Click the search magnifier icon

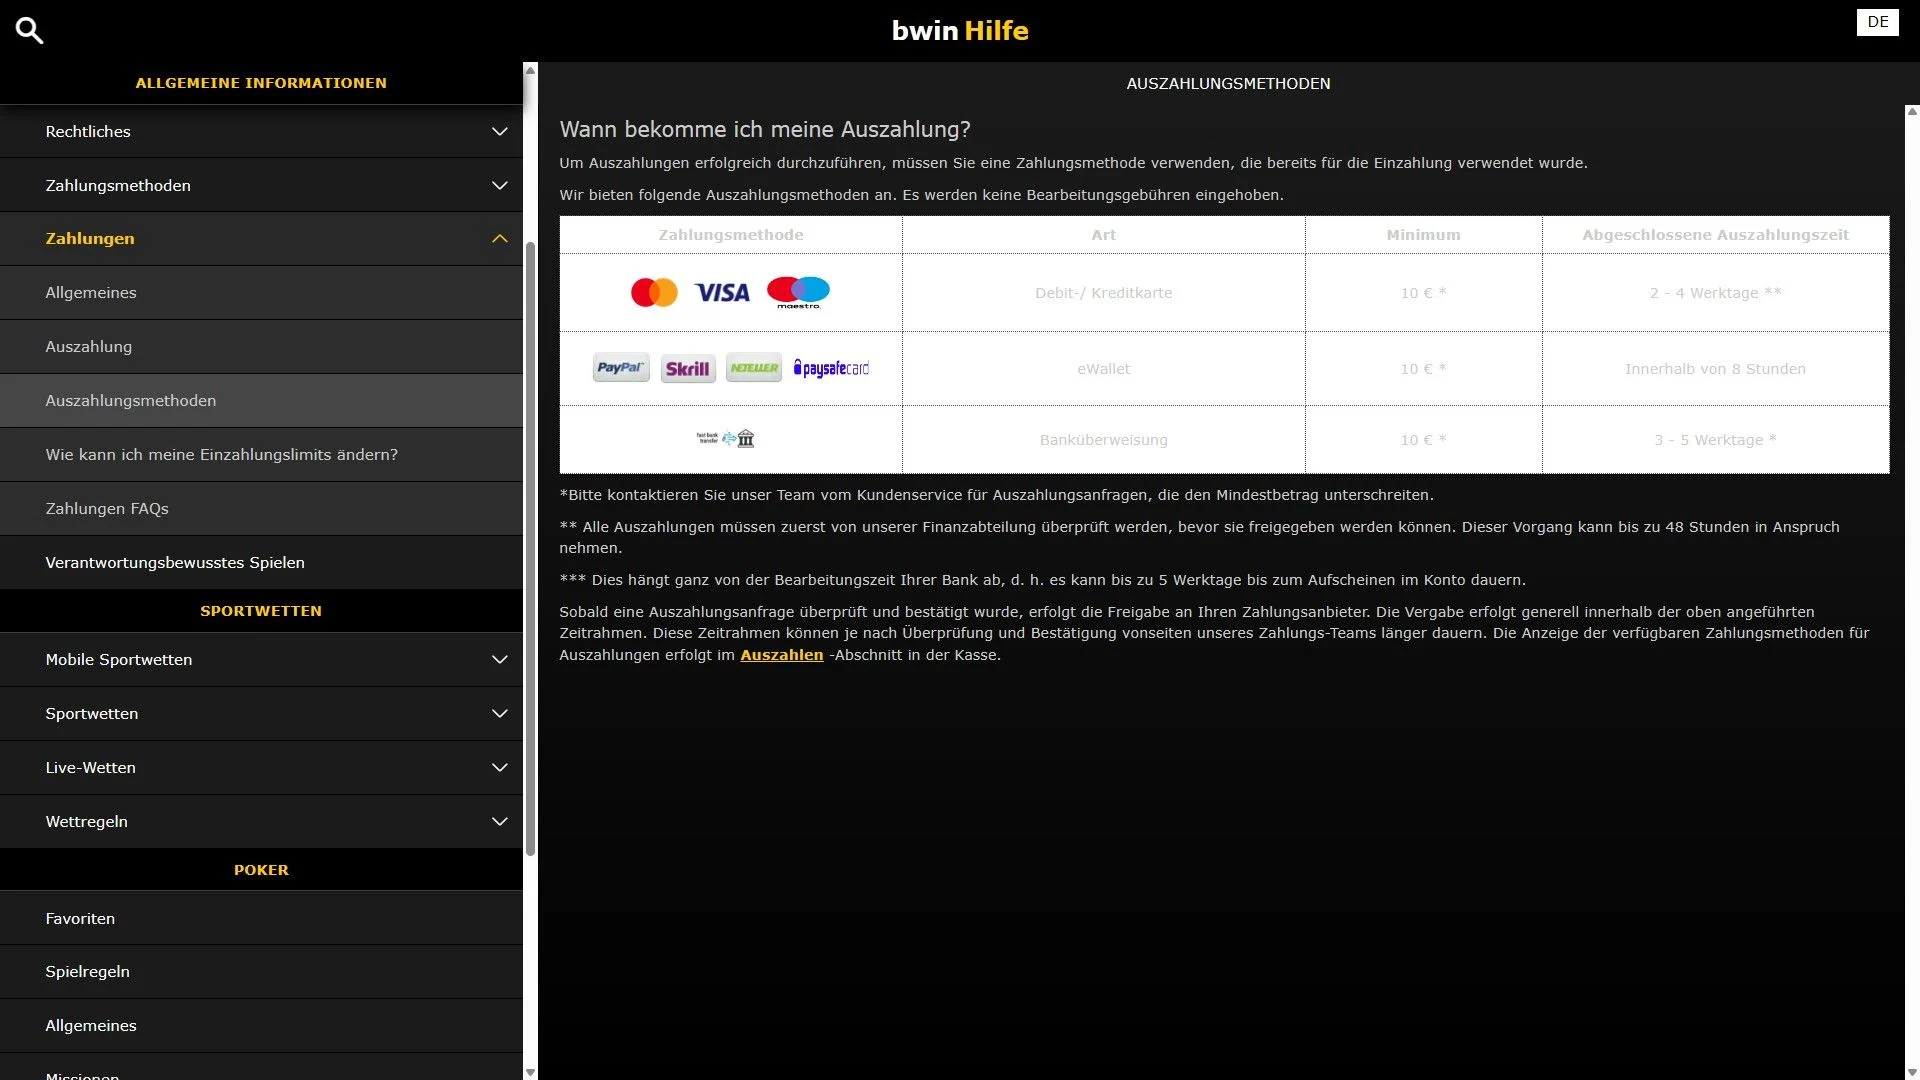coord(29,30)
